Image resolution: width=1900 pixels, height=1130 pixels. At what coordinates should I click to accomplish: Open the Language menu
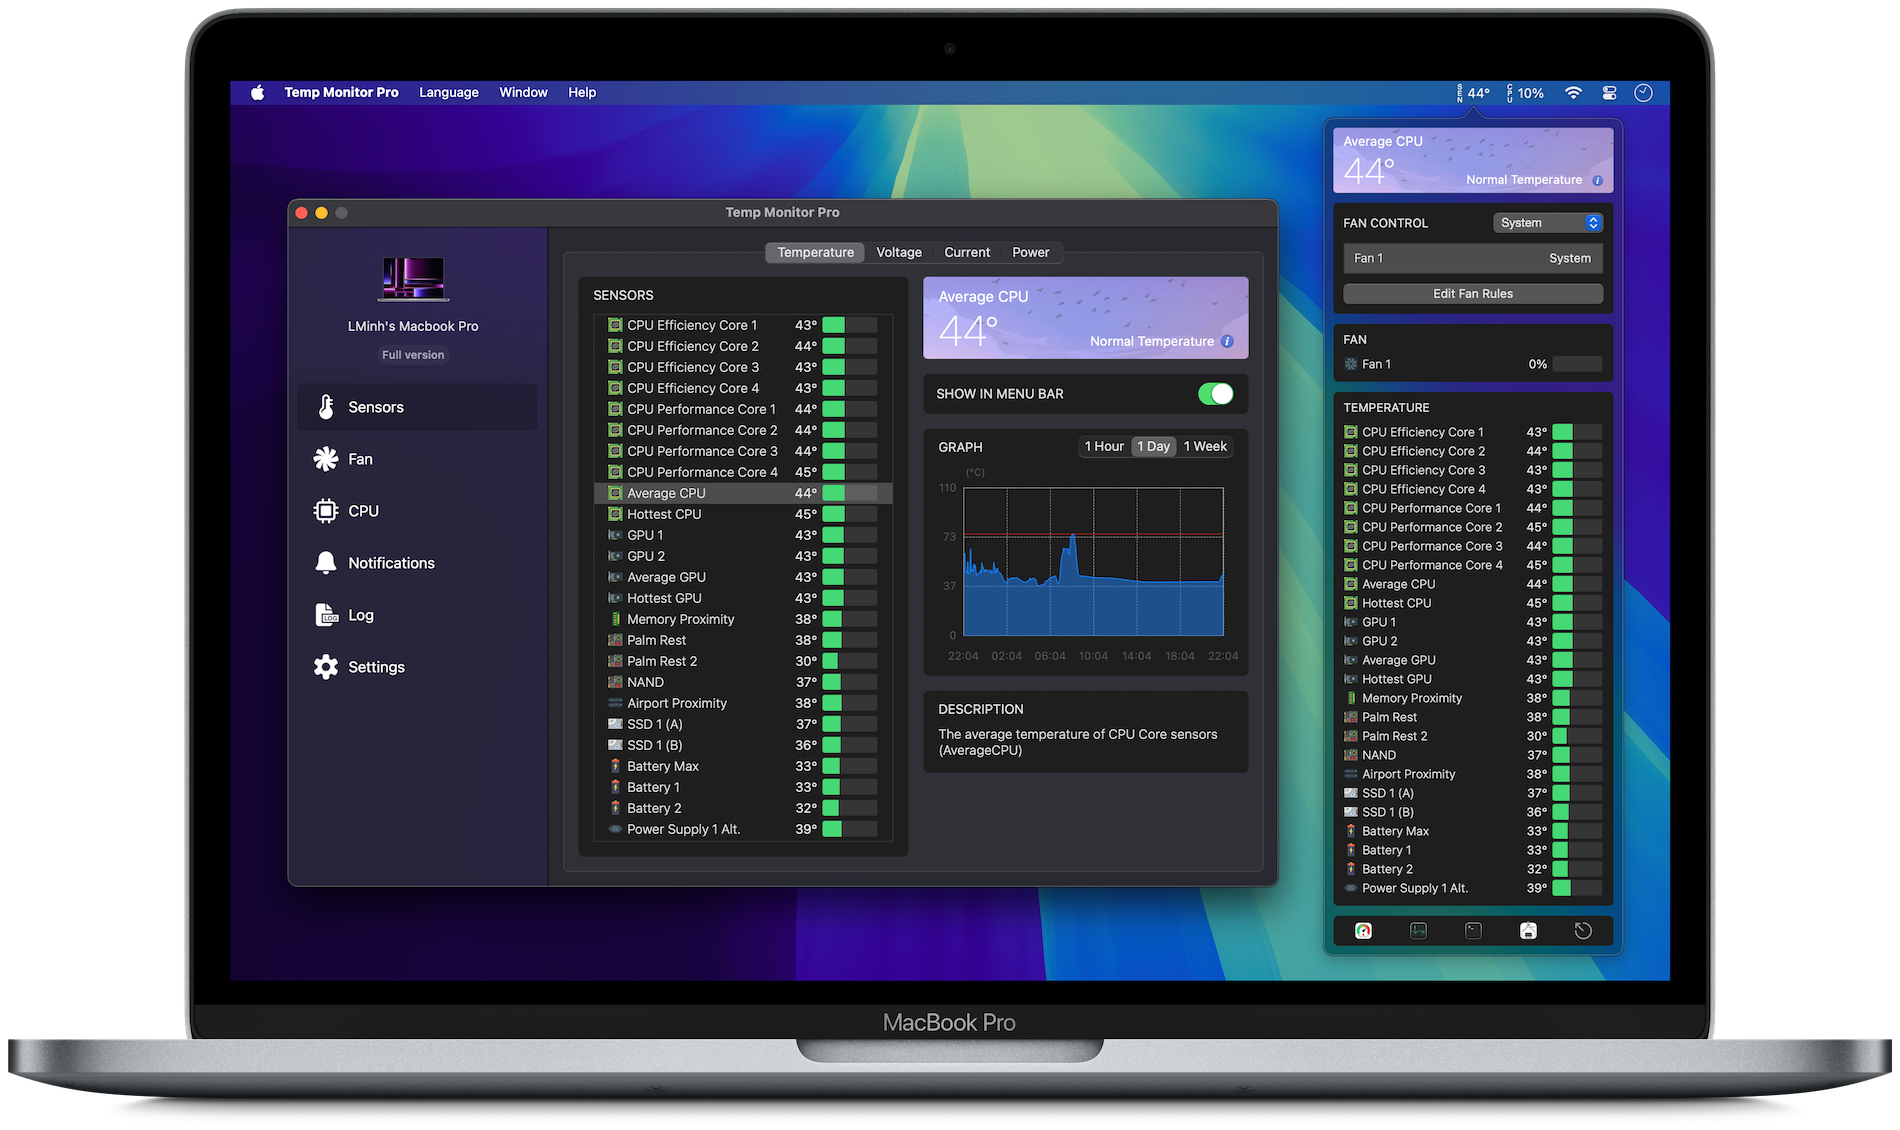click(x=448, y=92)
